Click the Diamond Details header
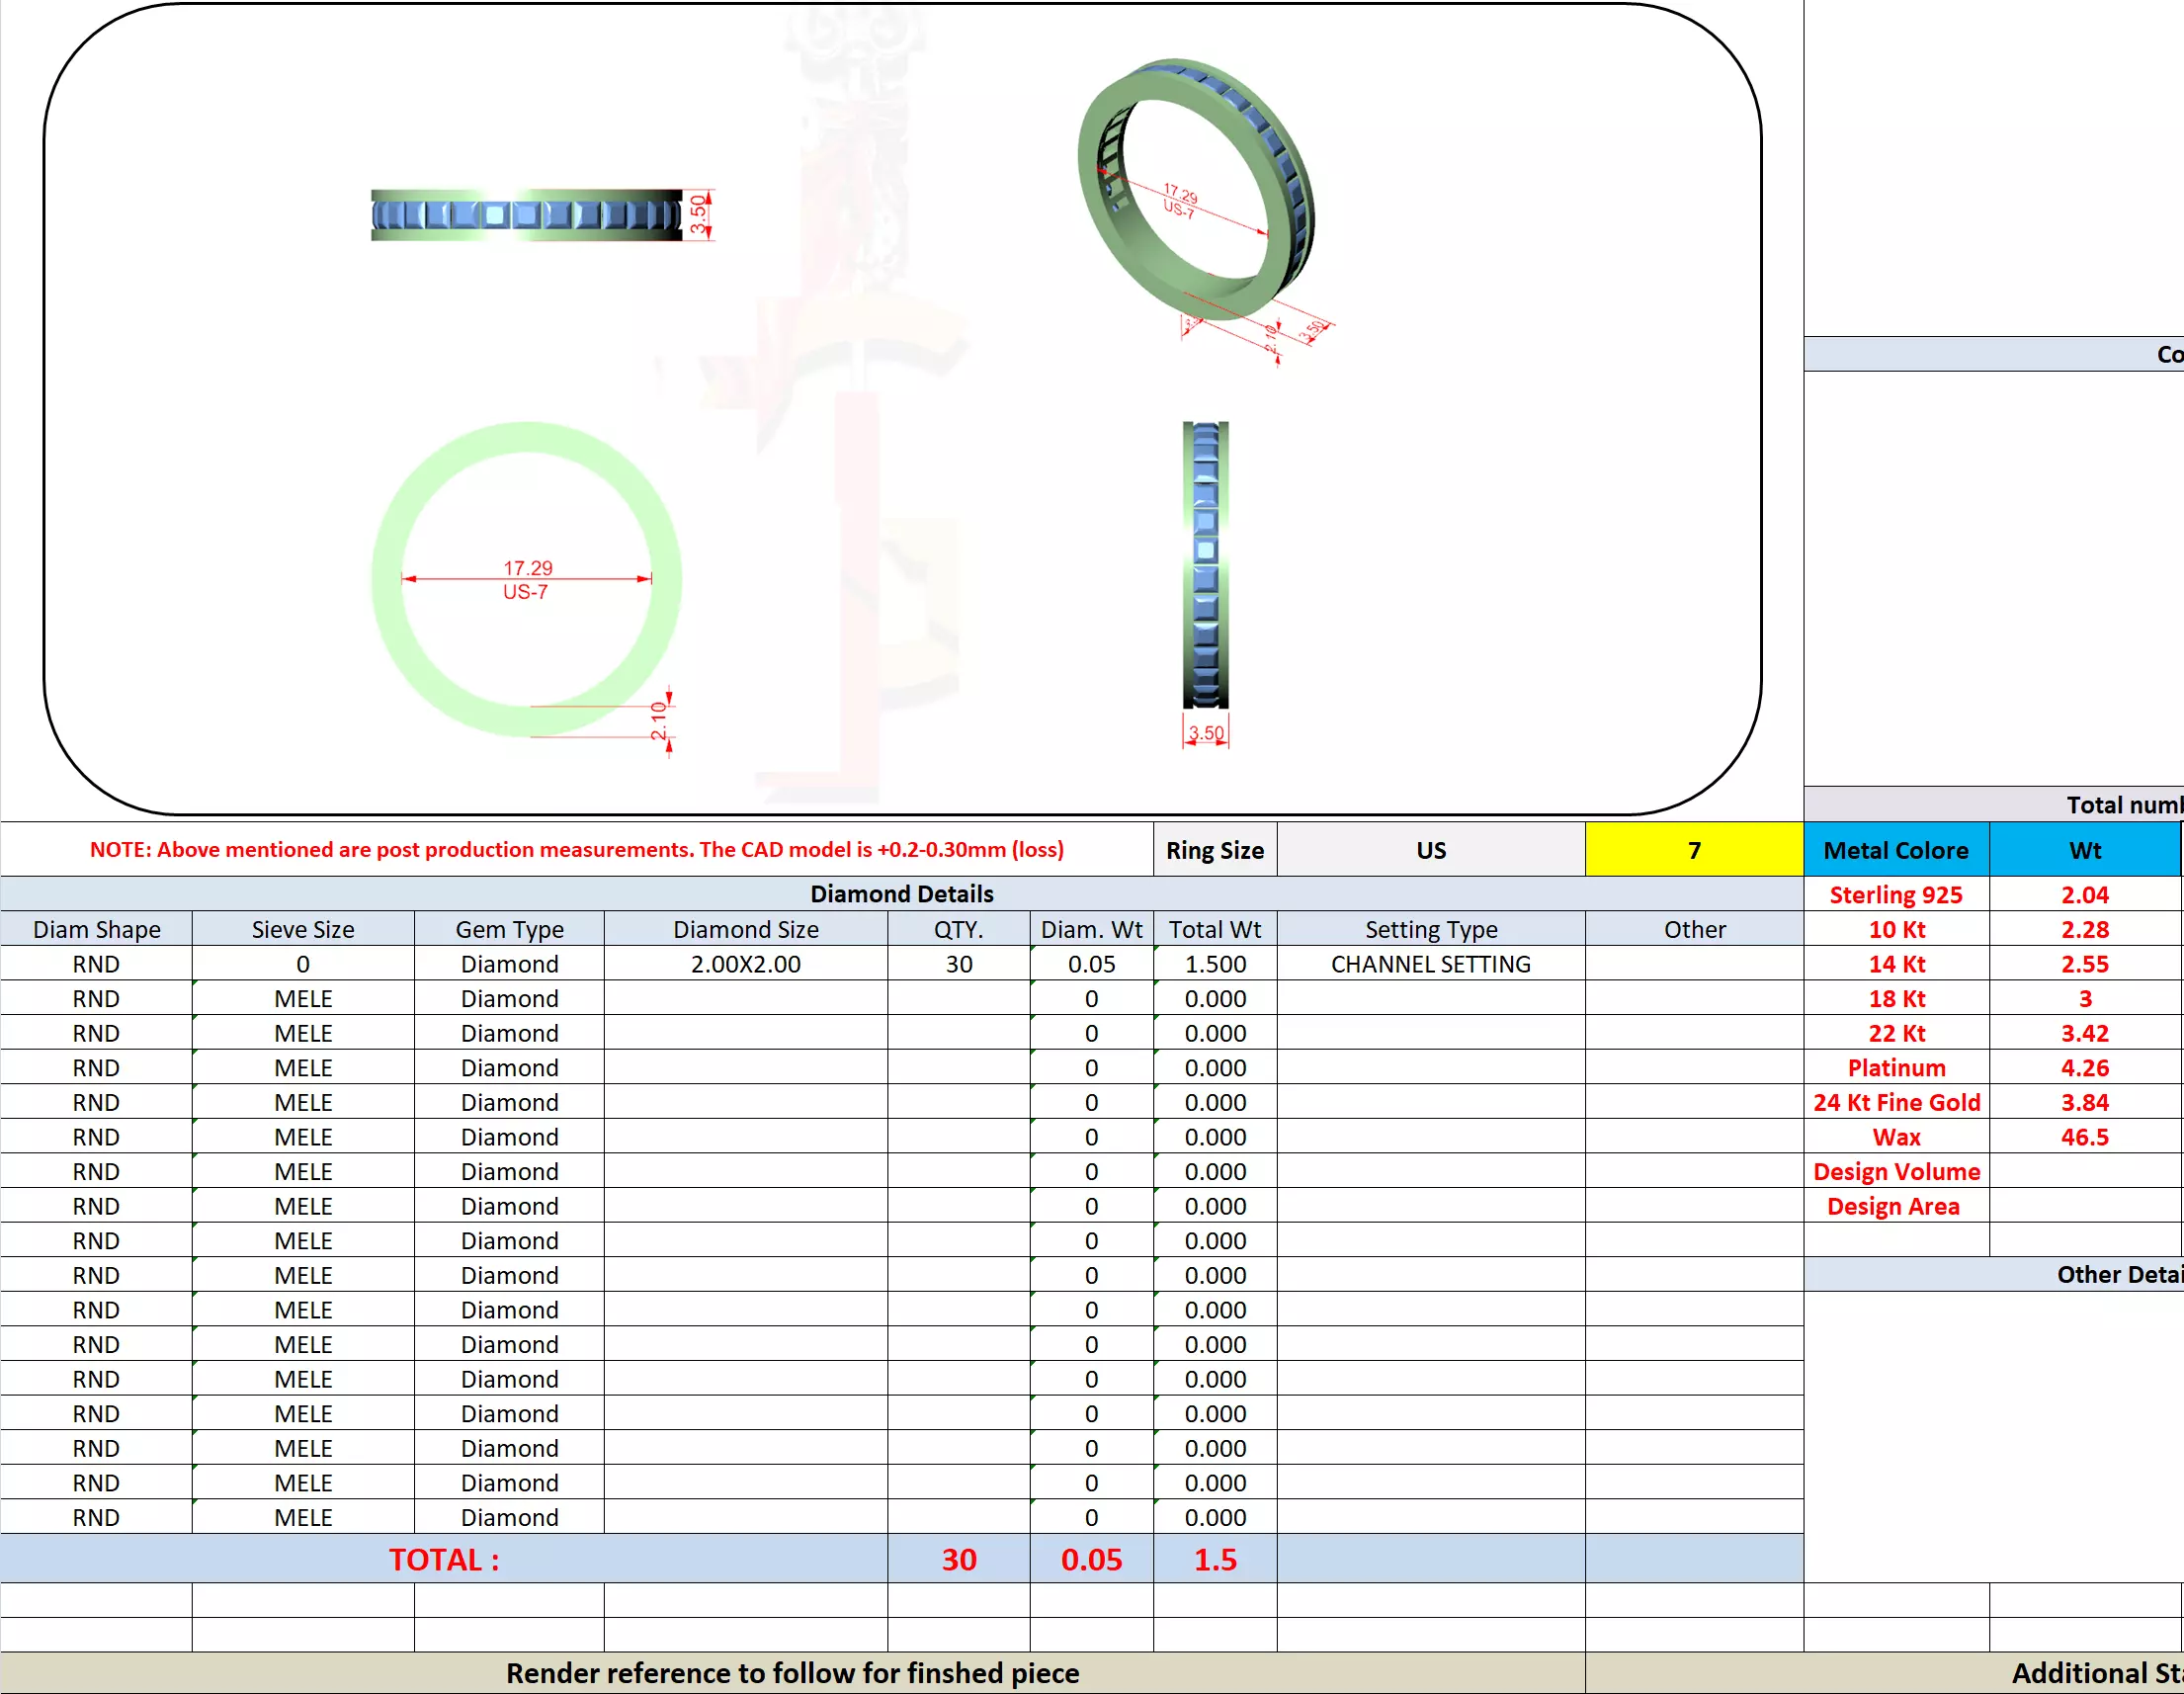2184x1694 pixels. [901, 893]
